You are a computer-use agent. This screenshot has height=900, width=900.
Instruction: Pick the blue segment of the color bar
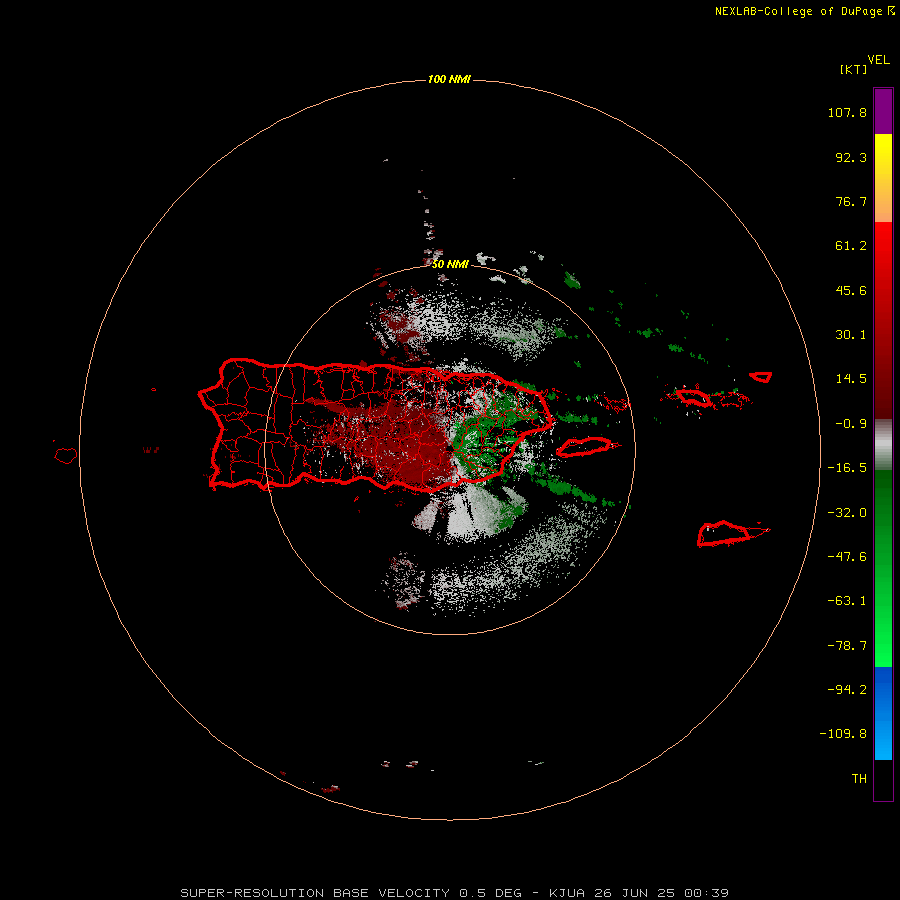(x=883, y=713)
